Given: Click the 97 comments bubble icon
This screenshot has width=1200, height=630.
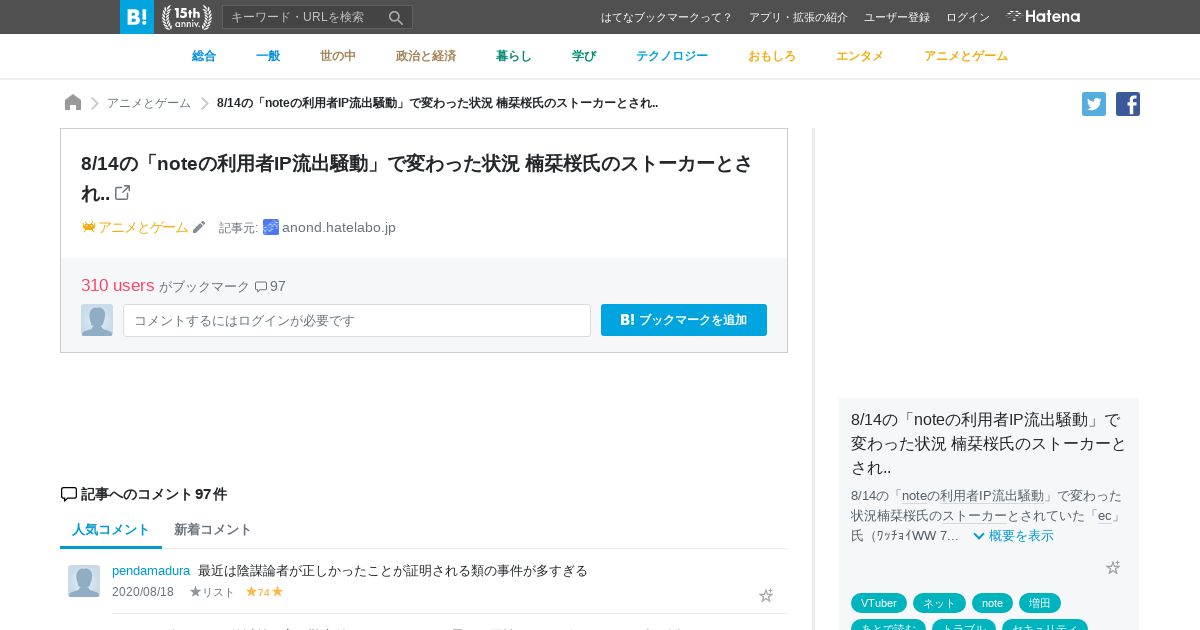Looking at the screenshot, I should [x=261, y=287].
